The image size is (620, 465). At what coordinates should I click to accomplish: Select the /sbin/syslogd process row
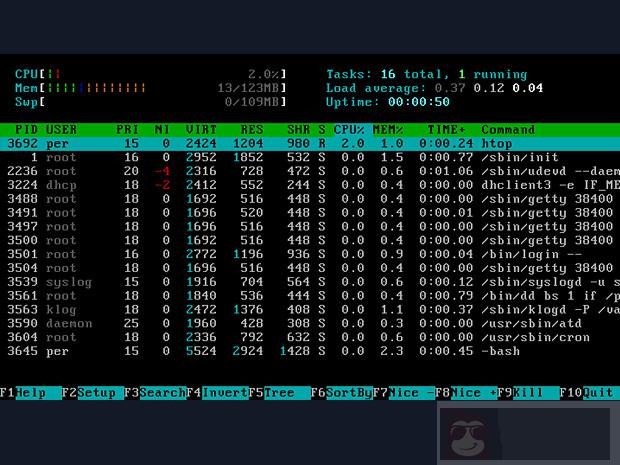310,282
